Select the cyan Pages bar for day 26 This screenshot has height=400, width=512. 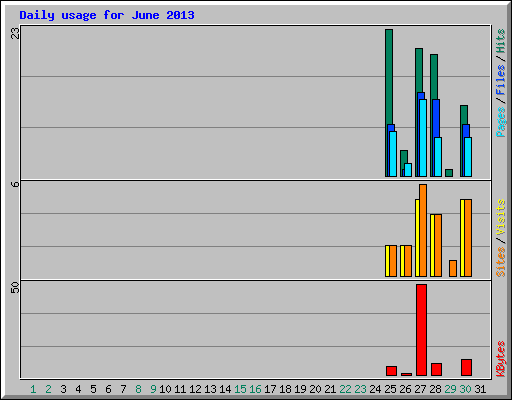coord(408,170)
